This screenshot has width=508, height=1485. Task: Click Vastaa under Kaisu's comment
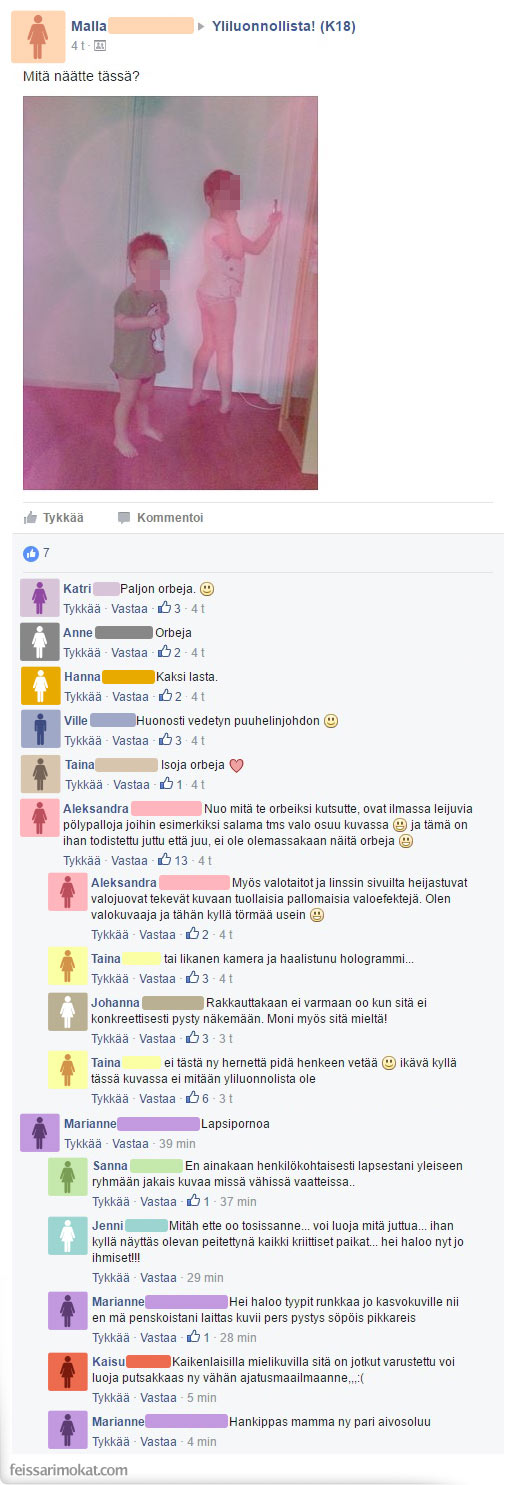coord(158,1397)
